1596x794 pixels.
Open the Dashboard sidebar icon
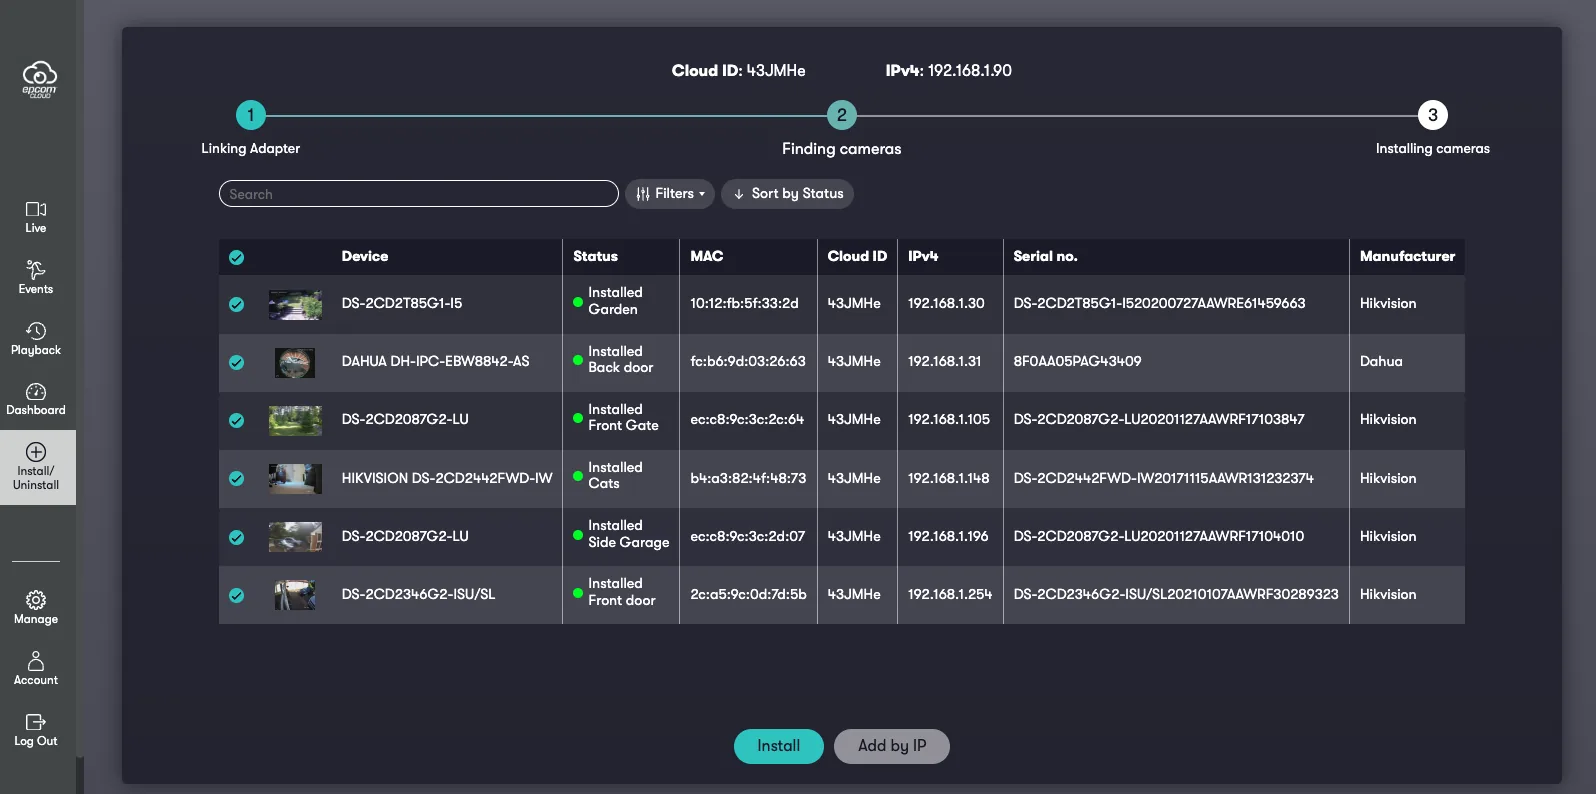pyautogui.click(x=36, y=399)
